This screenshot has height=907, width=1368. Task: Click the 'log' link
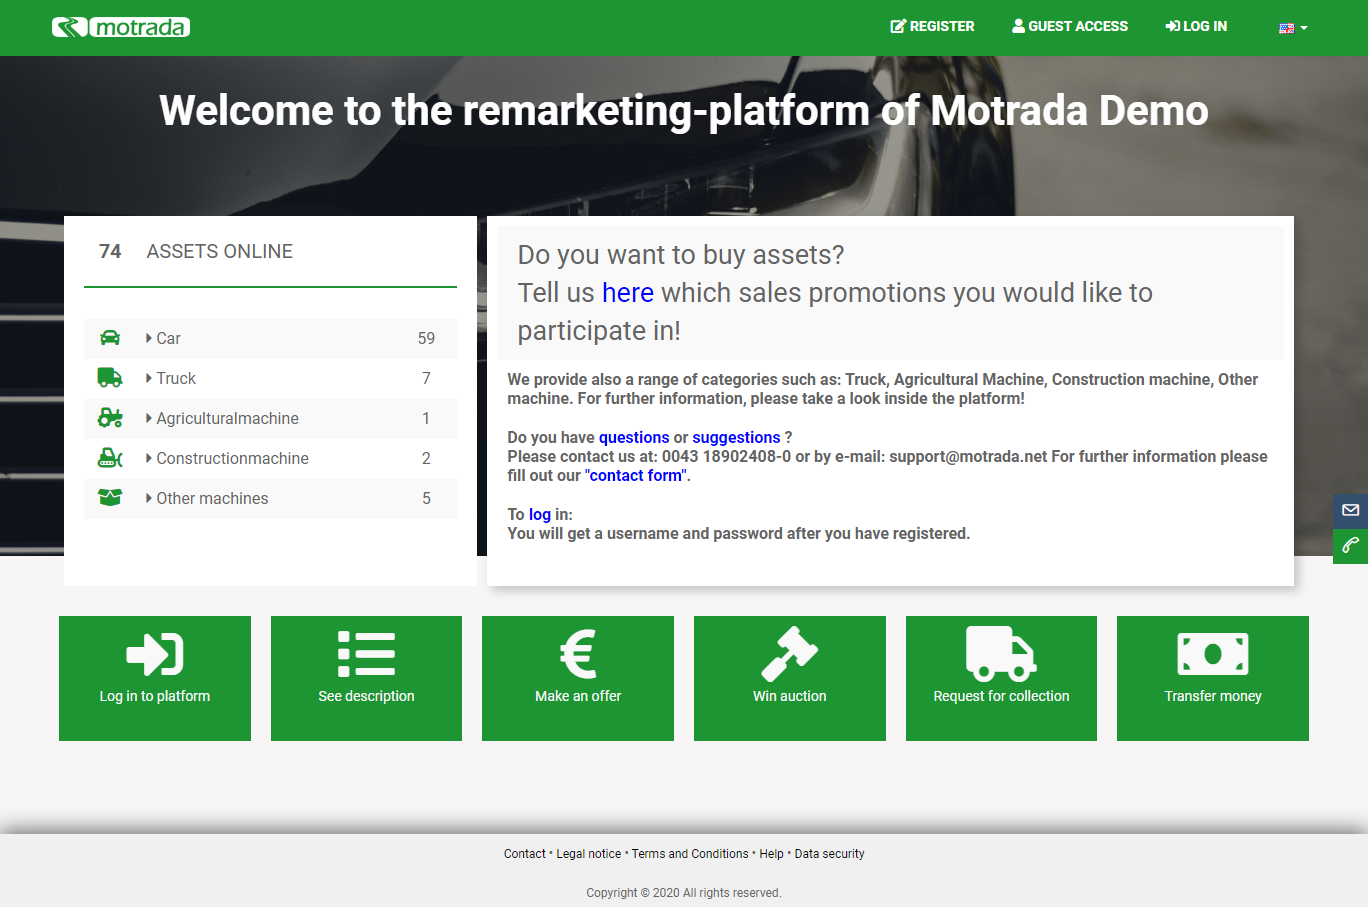click(540, 515)
